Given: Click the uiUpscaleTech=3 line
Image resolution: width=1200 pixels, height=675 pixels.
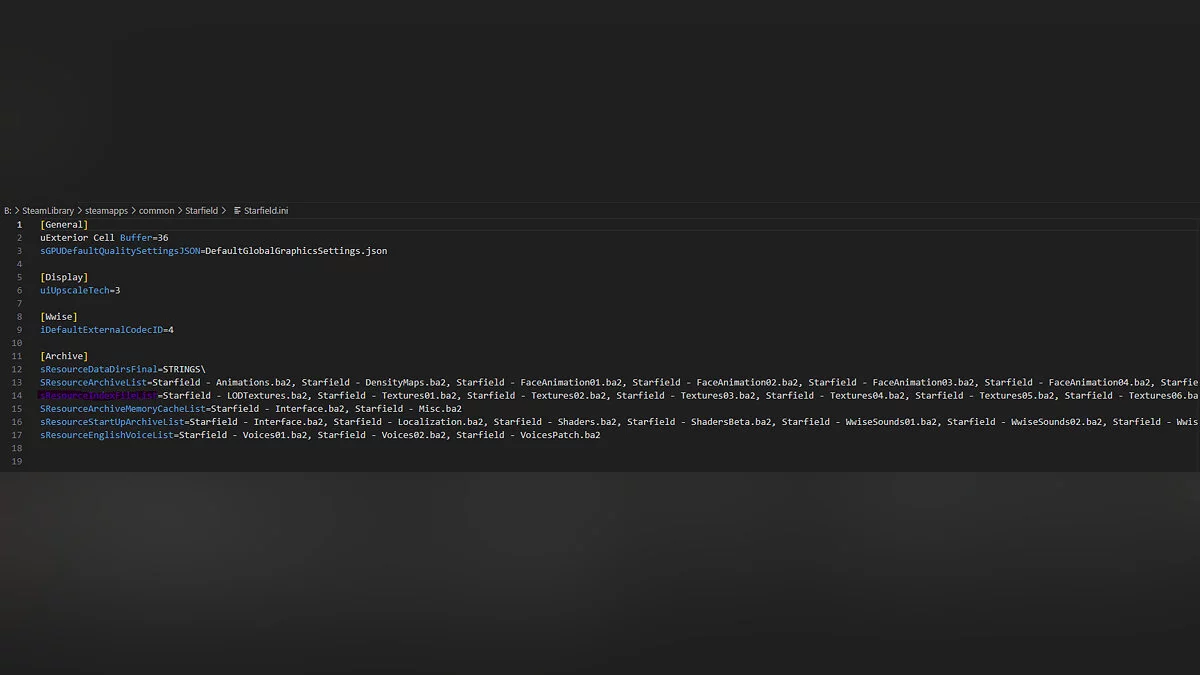Looking at the screenshot, I should click(80, 290).
